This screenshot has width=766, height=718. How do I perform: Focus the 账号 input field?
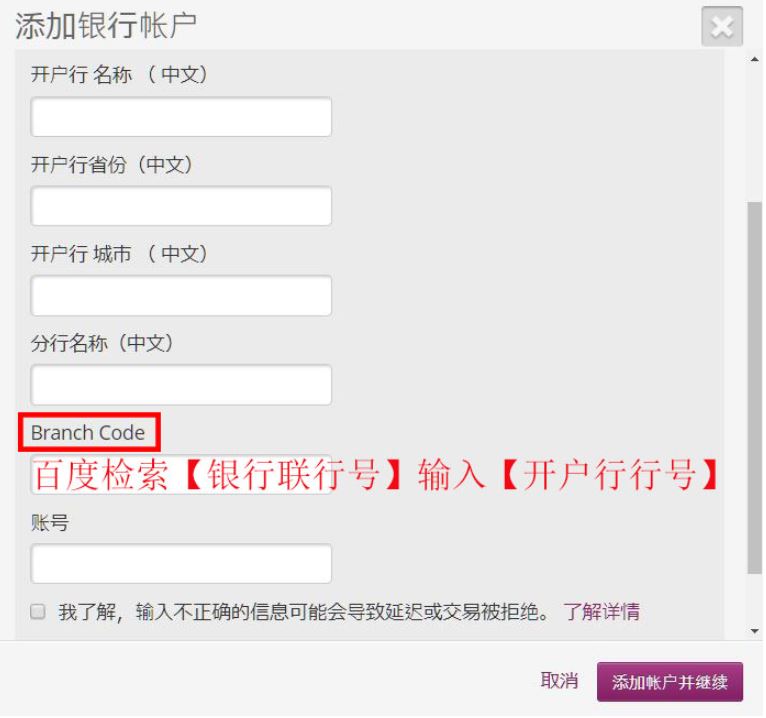tap(181, 565)
